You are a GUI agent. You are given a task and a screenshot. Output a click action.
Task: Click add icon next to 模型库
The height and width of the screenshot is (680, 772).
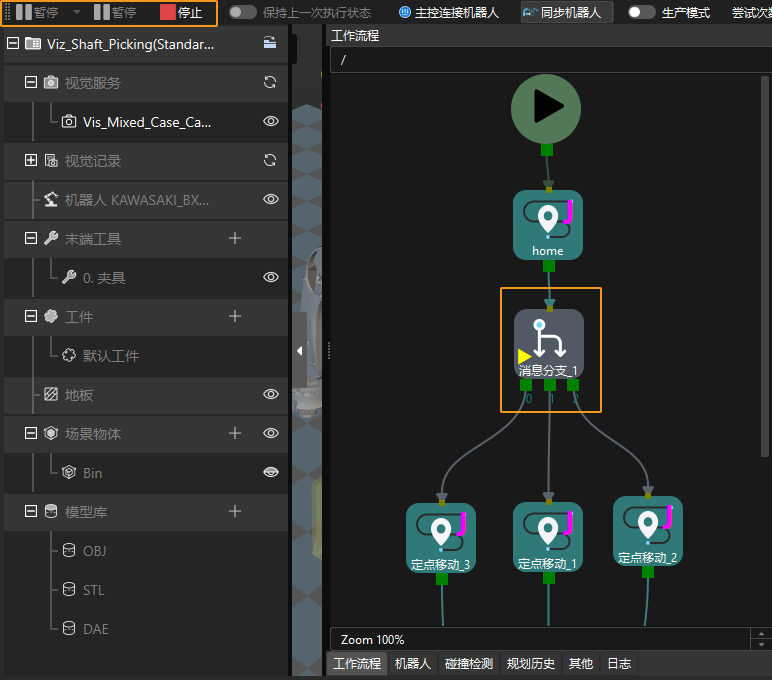[x=235, y=511]
